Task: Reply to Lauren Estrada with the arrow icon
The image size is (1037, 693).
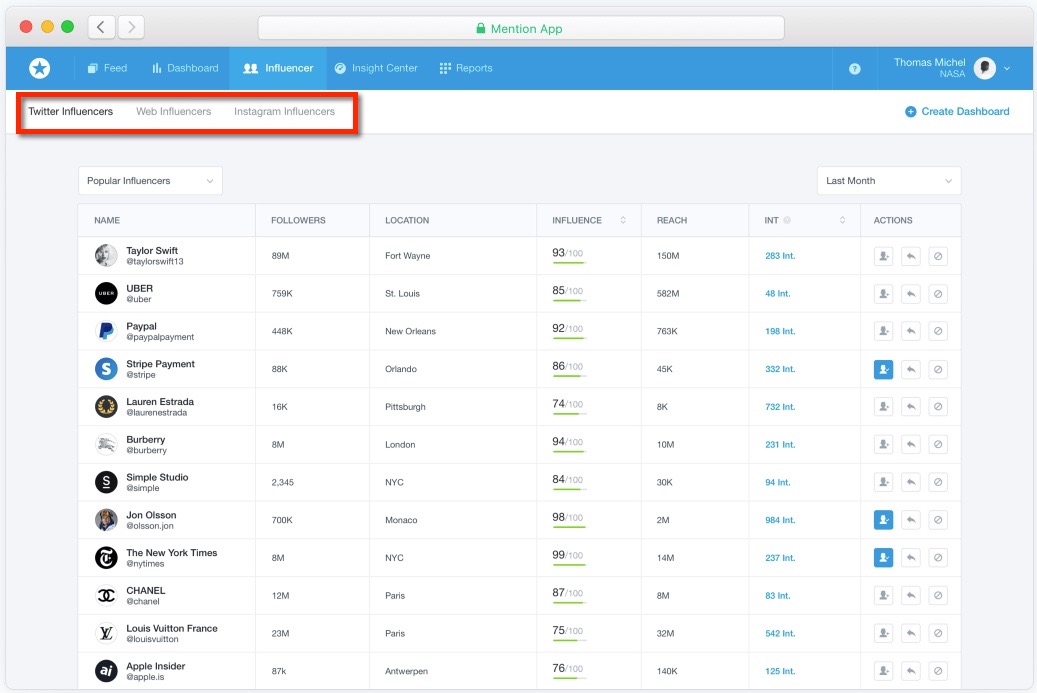Action: 911,407
